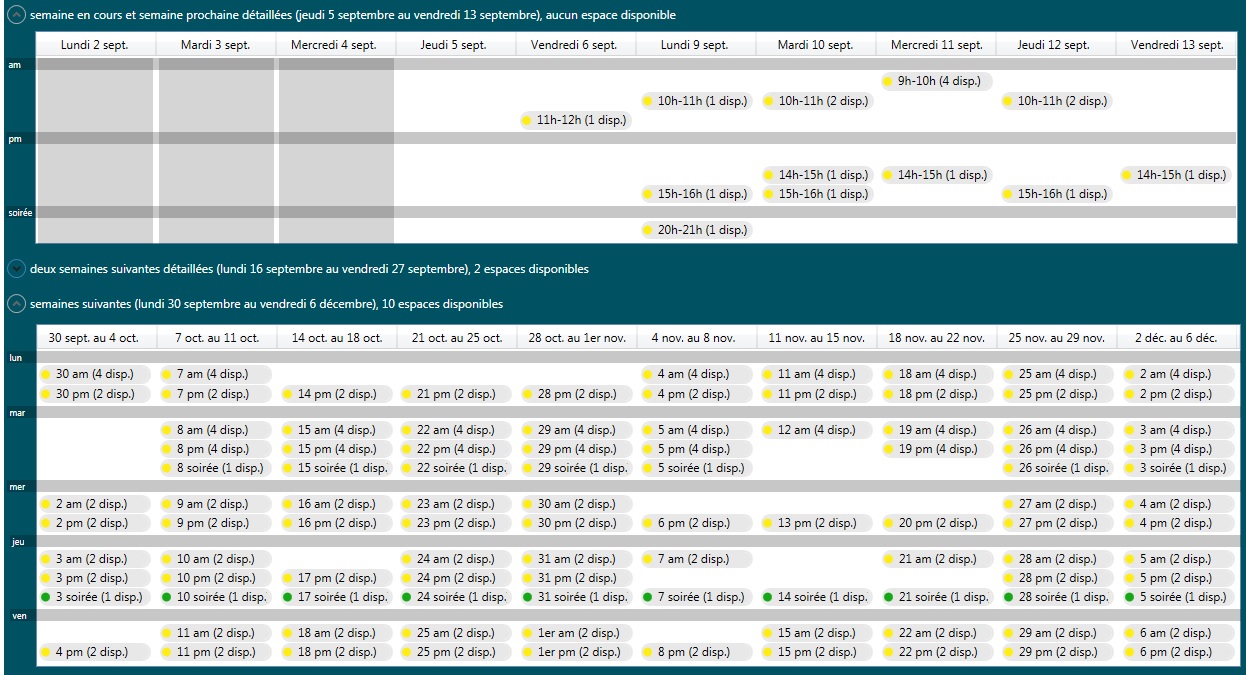Click the Vendredi 13 sept. column header
1246x675 pixels.
pos(1176,45)
